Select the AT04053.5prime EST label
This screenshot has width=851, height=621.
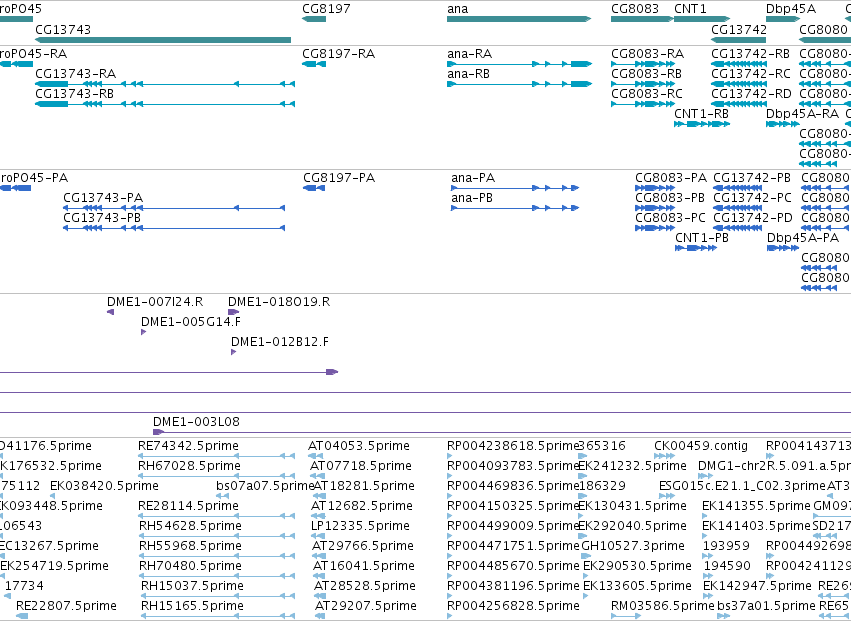click(359, 446)
